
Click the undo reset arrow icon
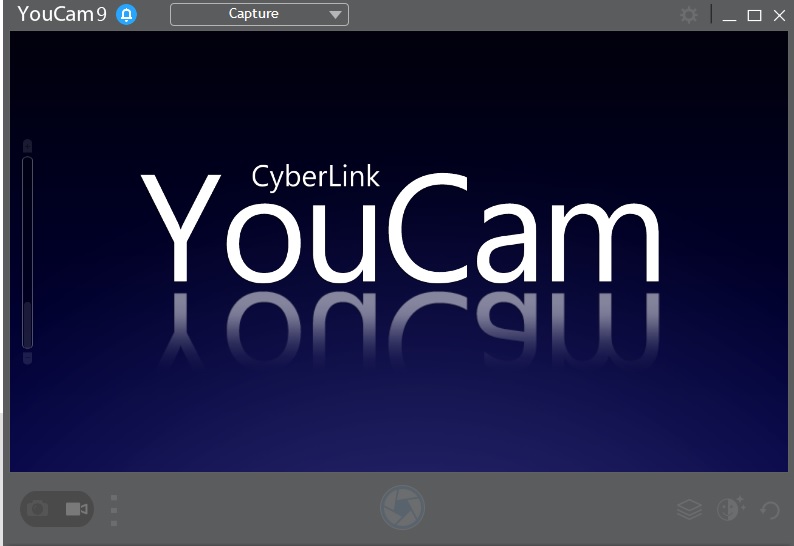[x=770, y=510]
